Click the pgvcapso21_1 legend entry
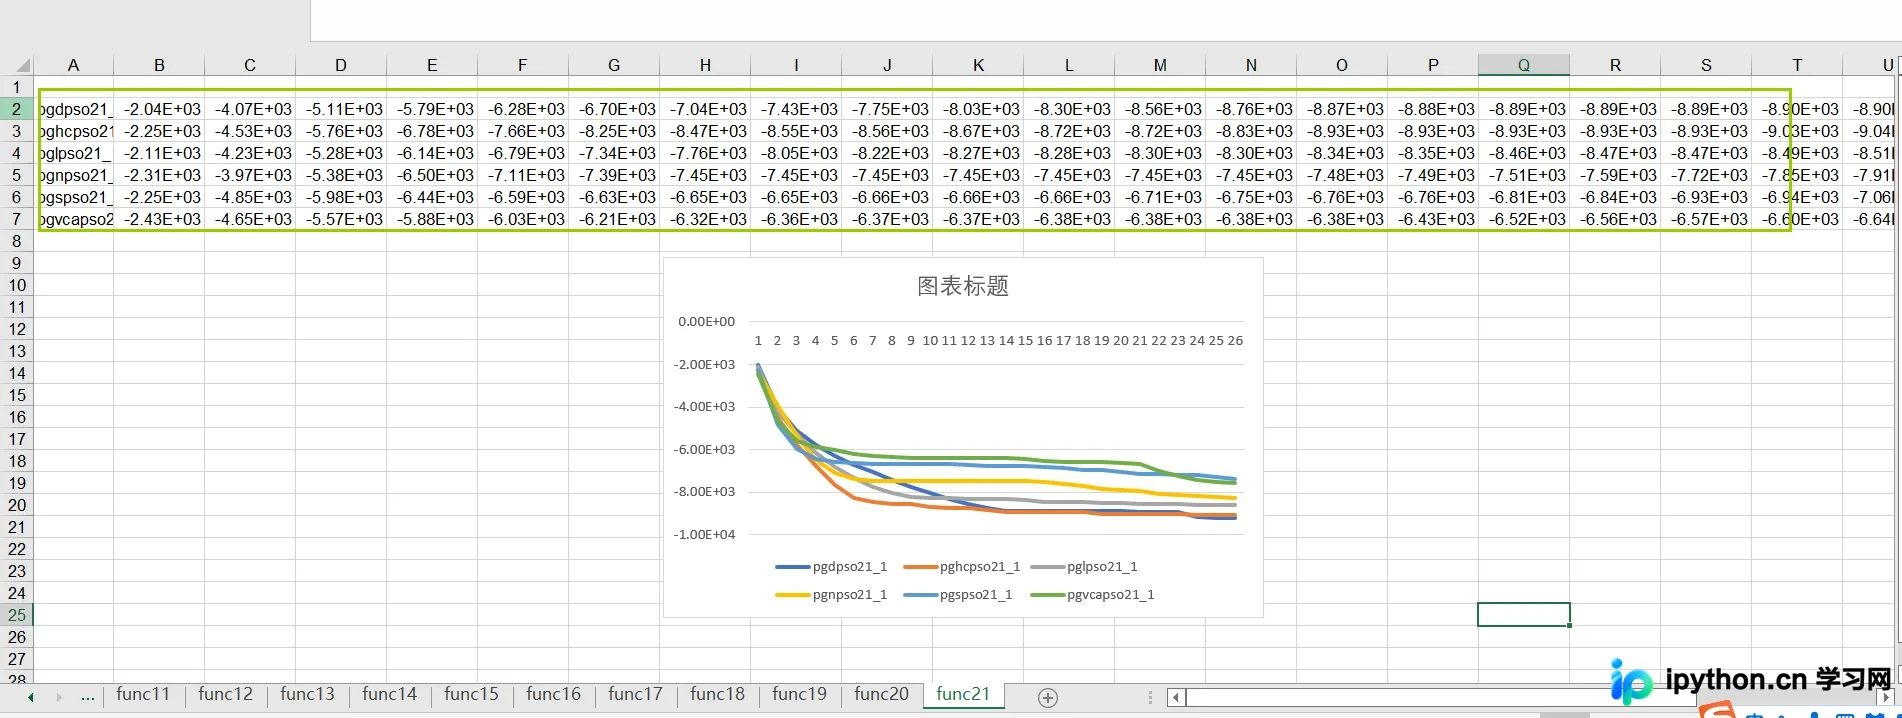1902x718 pixels. pos(1092,595)
